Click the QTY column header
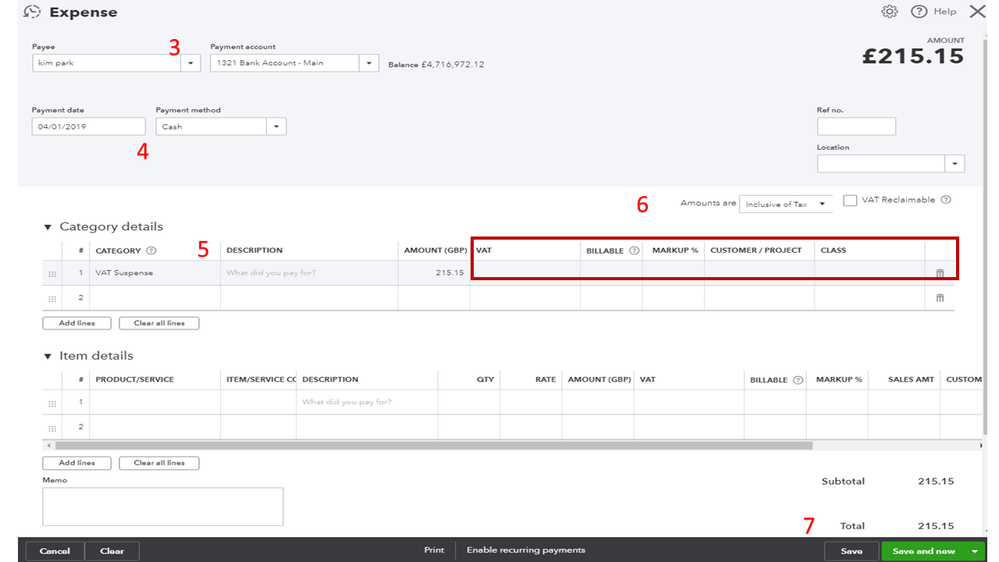Screen dimensions: 999x562 click(485, 380)
